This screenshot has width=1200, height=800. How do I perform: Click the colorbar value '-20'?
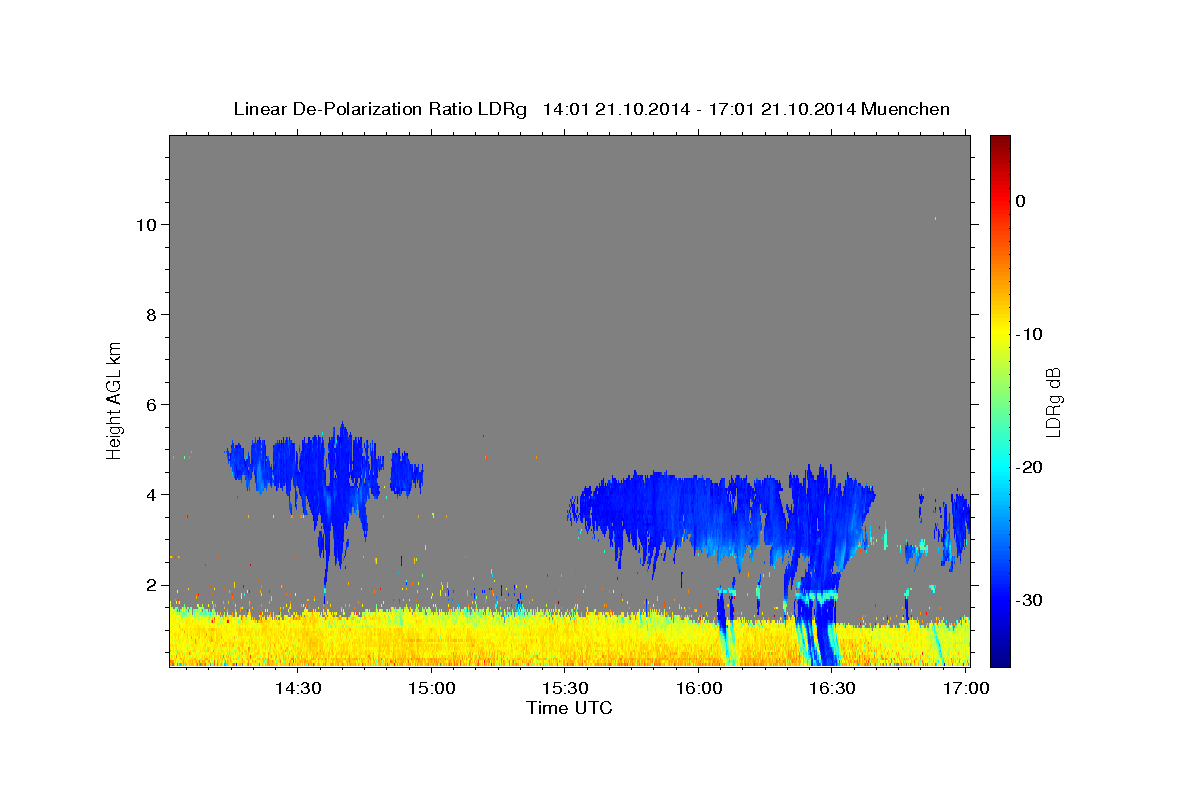[x=1029, y=467]
